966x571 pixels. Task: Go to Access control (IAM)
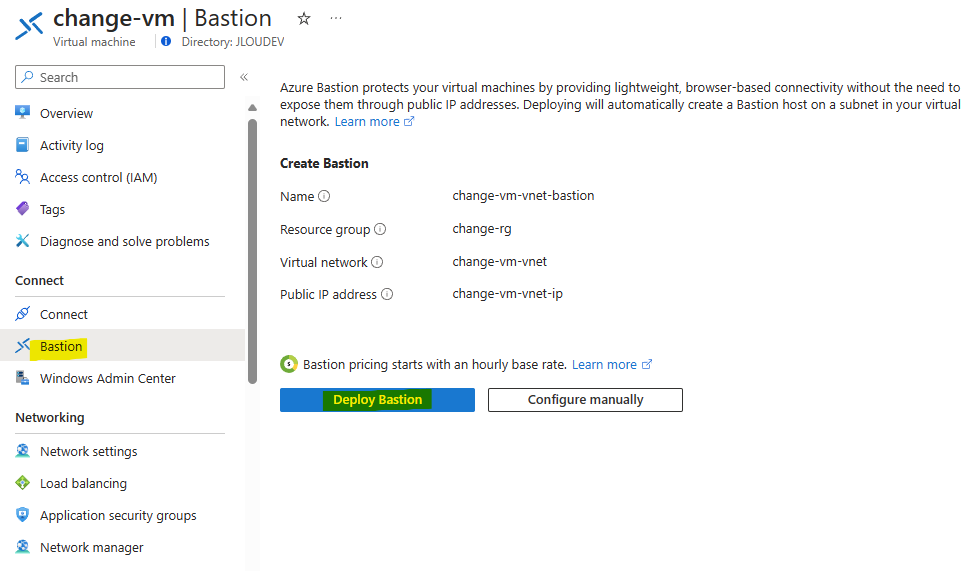[99, 177]
